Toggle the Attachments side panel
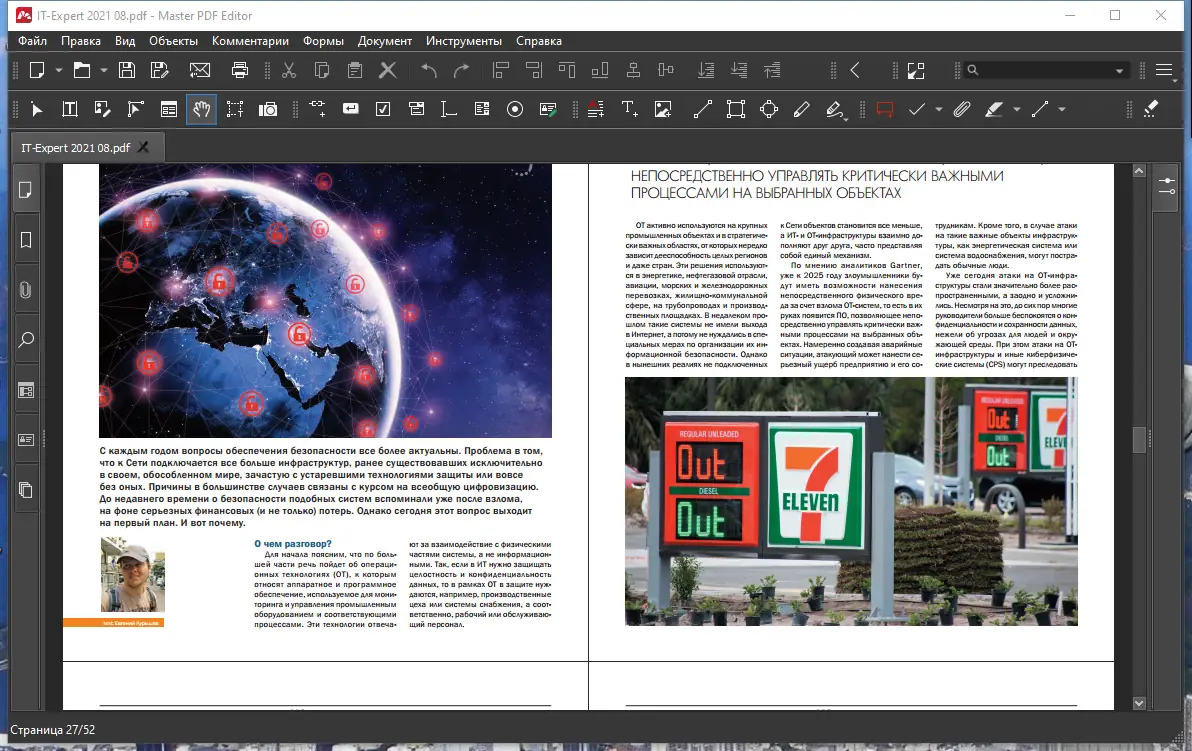Image resolution: width=1192 pixels, height=751 pixels. 26,289
